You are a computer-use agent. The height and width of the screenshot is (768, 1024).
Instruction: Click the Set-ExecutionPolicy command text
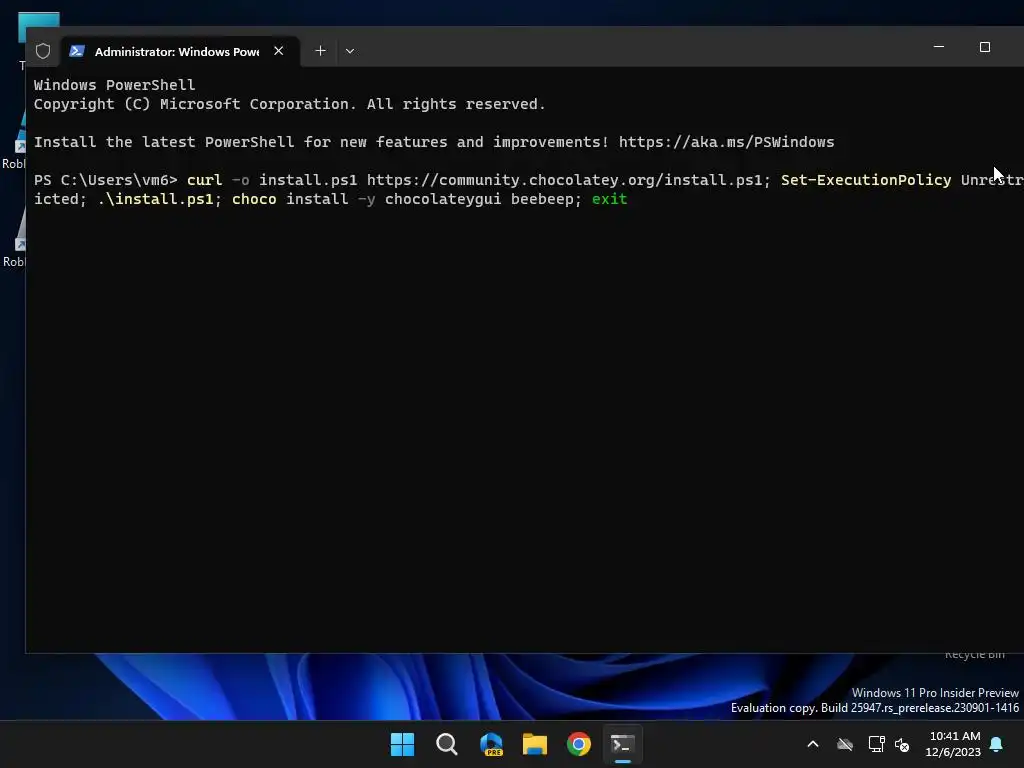pyautogui.click(x=866, y=180)
